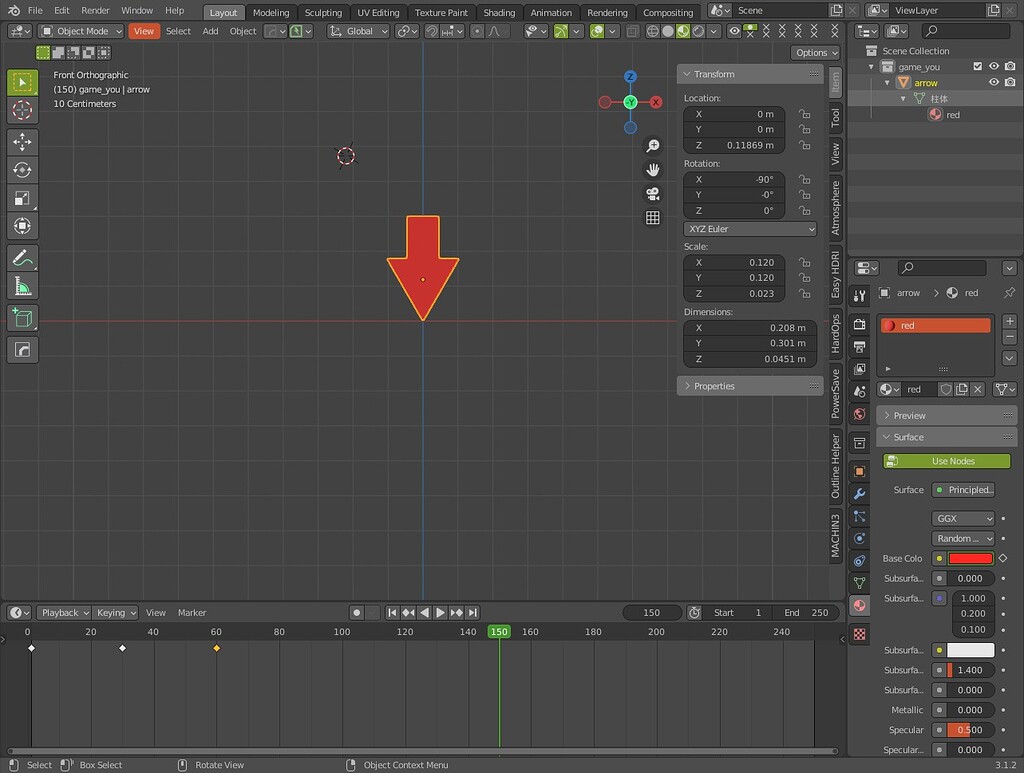Select the keyframe at frame 60
This screenshot has width=1024, height=773.
(x=216, y=648)
